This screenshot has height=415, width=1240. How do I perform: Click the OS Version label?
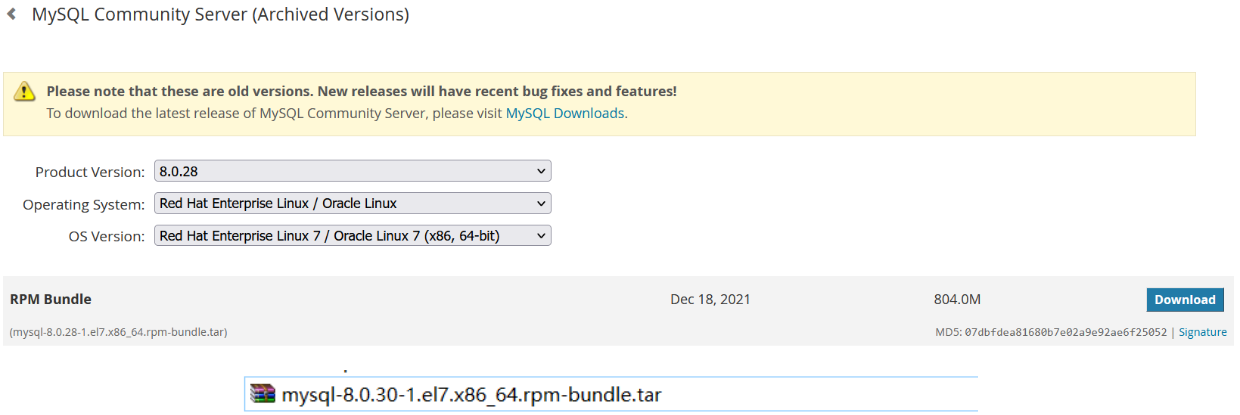pos(105,236)
